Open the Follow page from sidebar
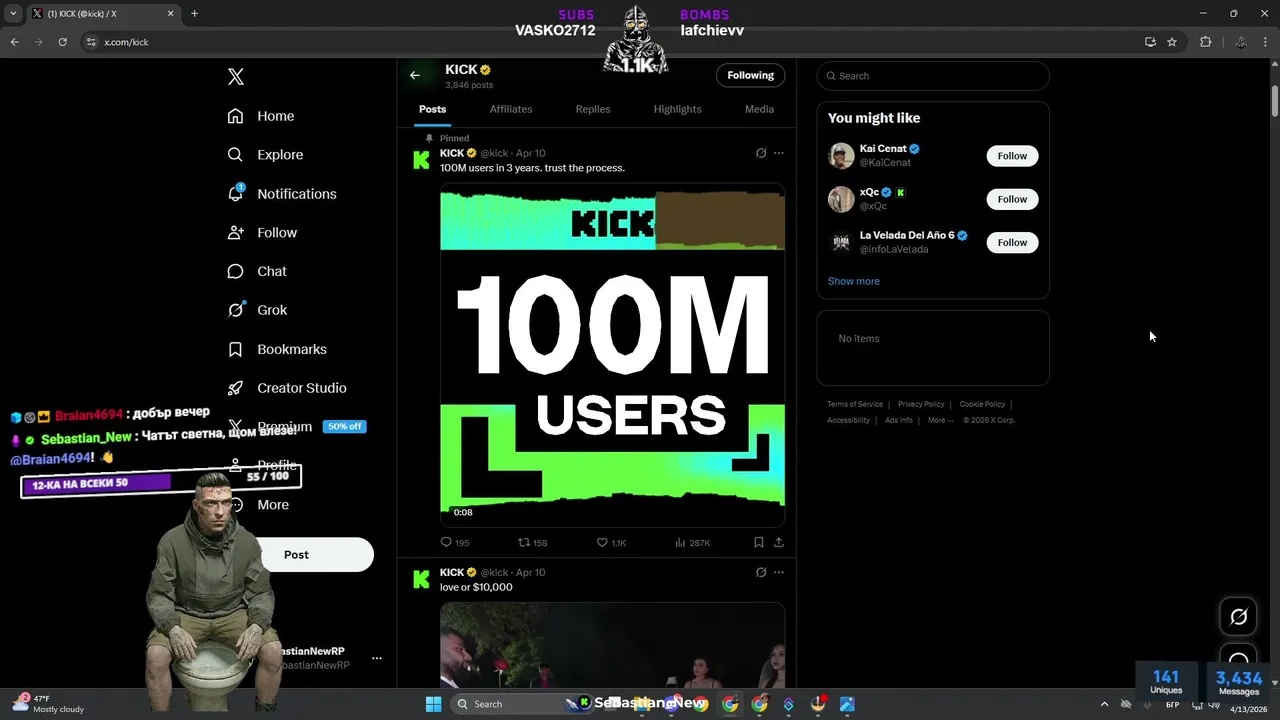 click(x=262, y=232)
